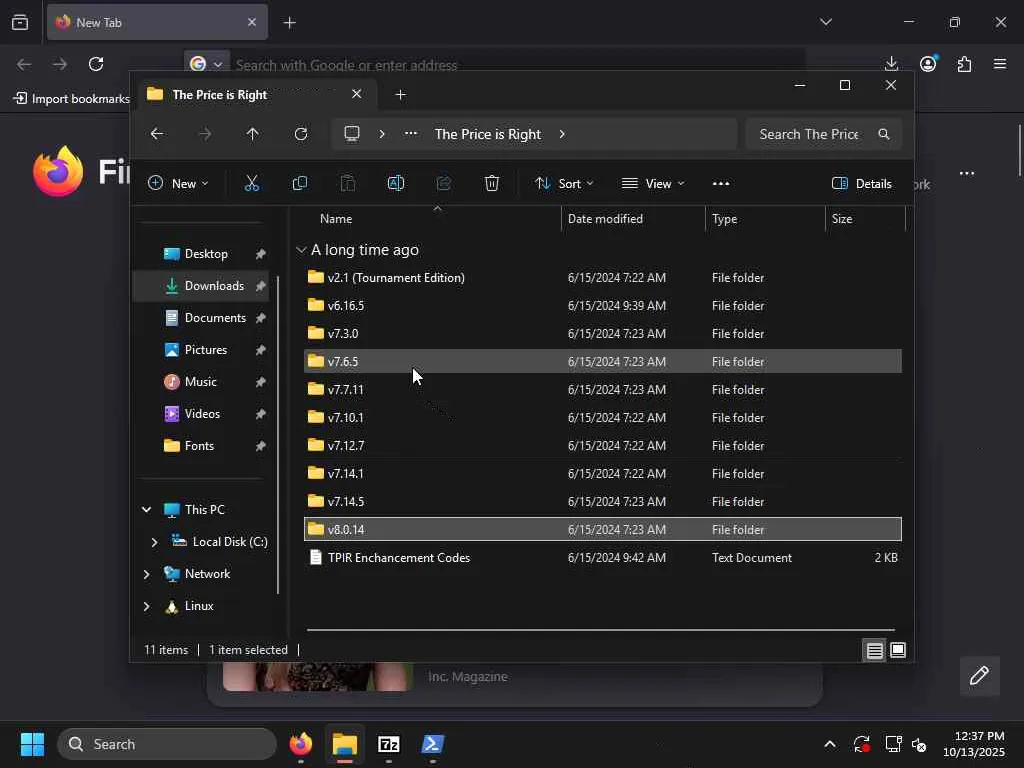This screenshot has width=1024, height=768.
Task: Open the Google search engine dropdown in Firefox
Action: point(206,64)
